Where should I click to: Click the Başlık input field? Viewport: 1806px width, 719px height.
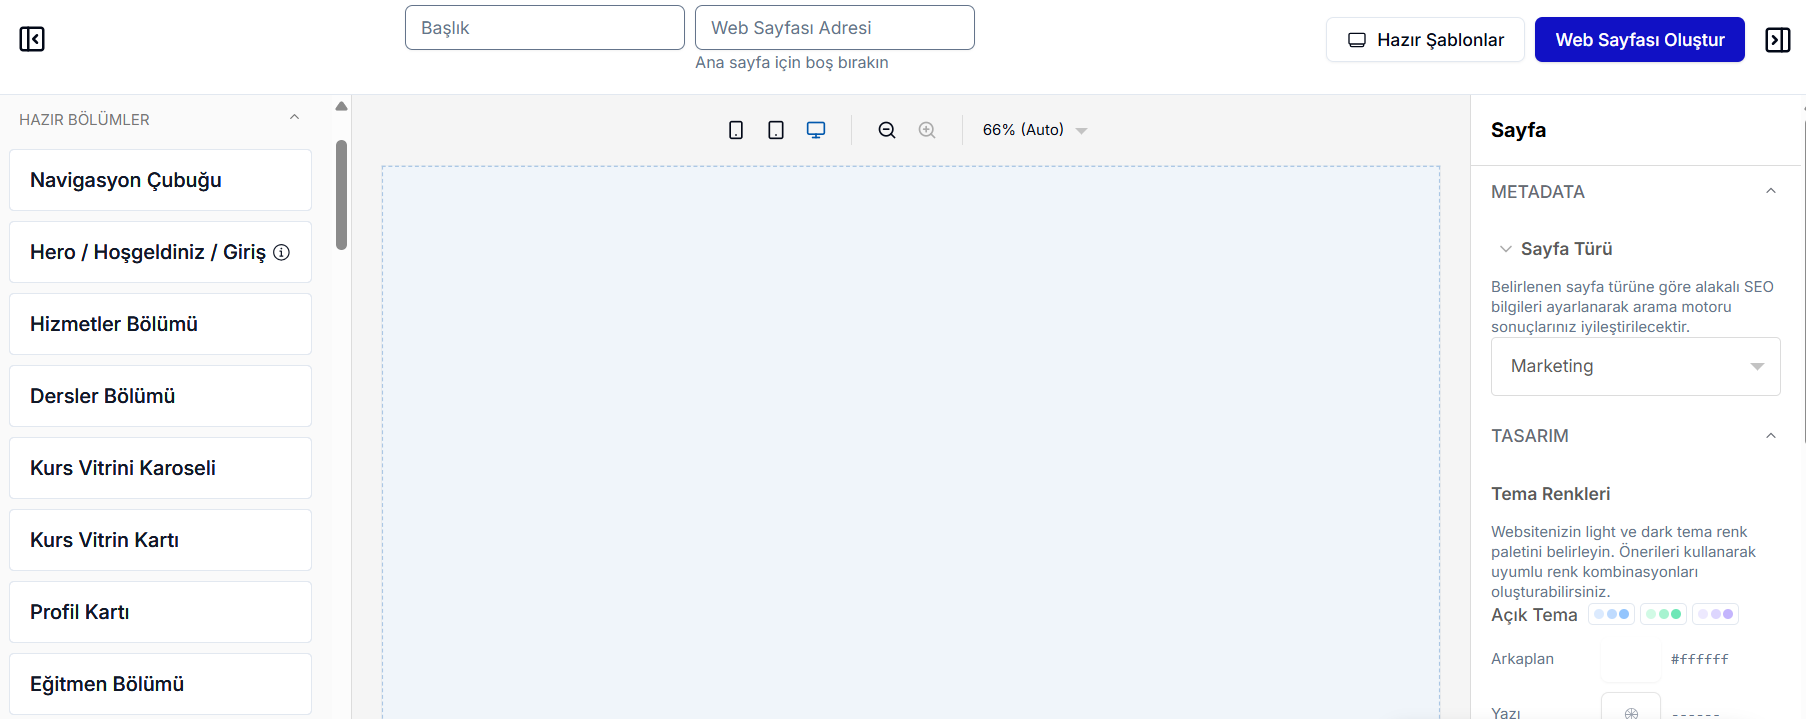click(x=544, y=28)
